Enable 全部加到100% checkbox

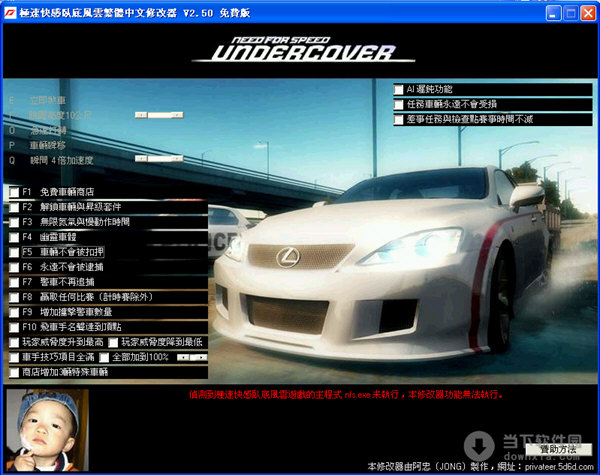point(104,357)
